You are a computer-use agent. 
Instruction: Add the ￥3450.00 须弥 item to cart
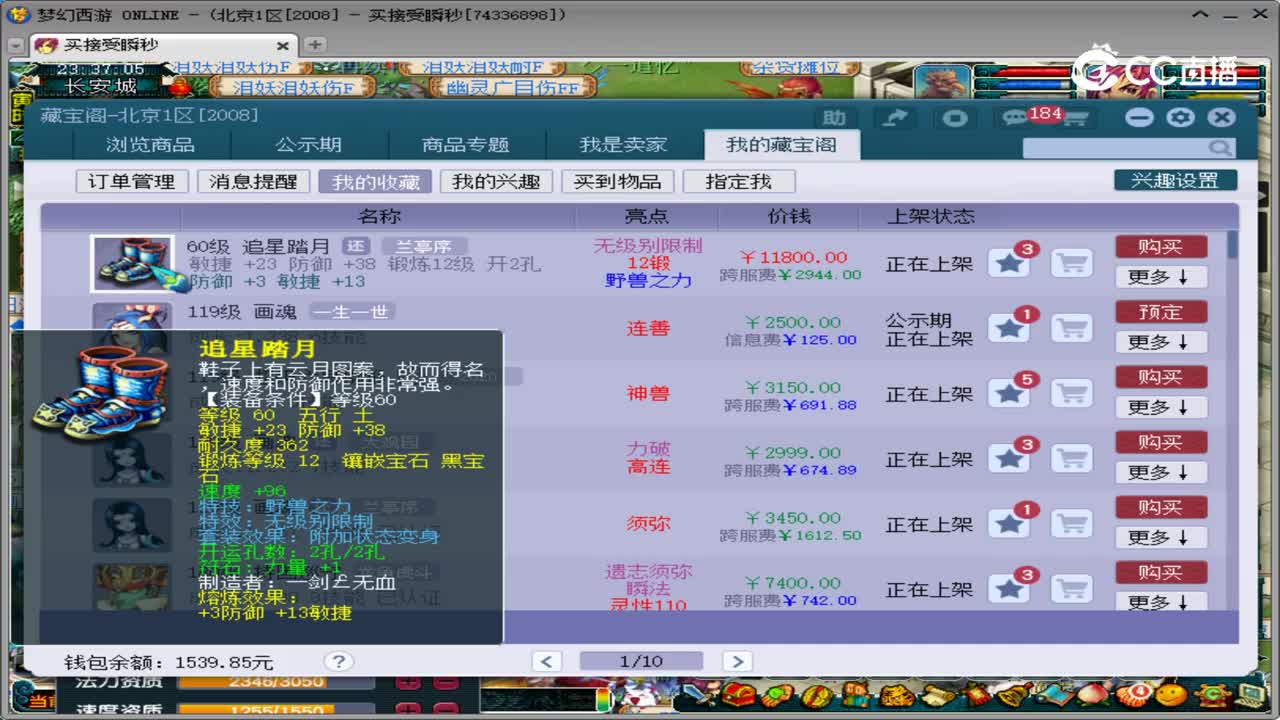1072,523
